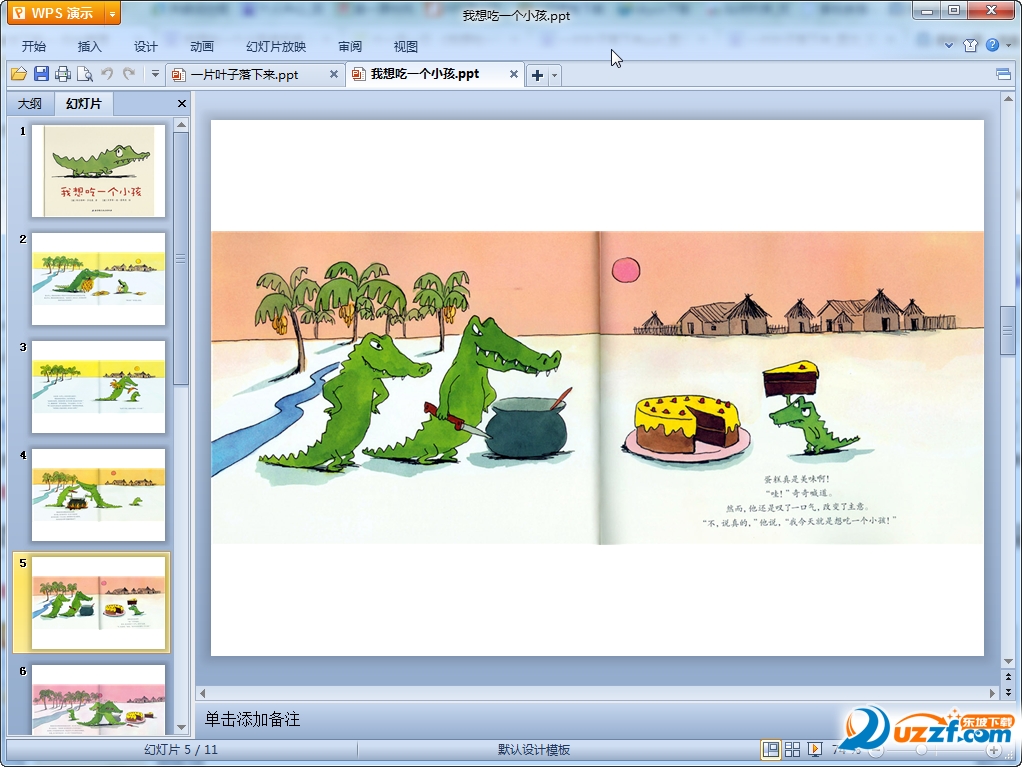Go to previous slide with double-up arrow
The height and width of the screenshot is (767, 1022).
[1008, 677]
